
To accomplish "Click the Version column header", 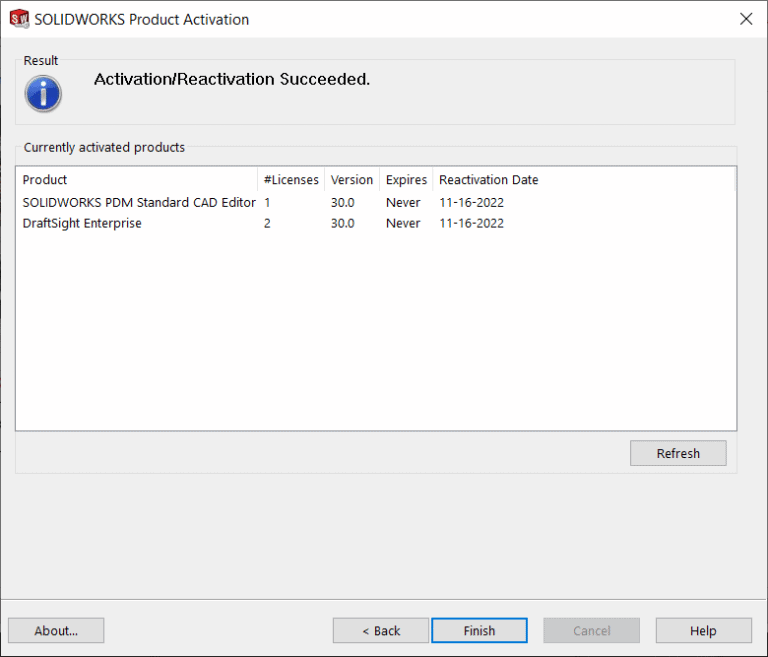I will [351, 180].
